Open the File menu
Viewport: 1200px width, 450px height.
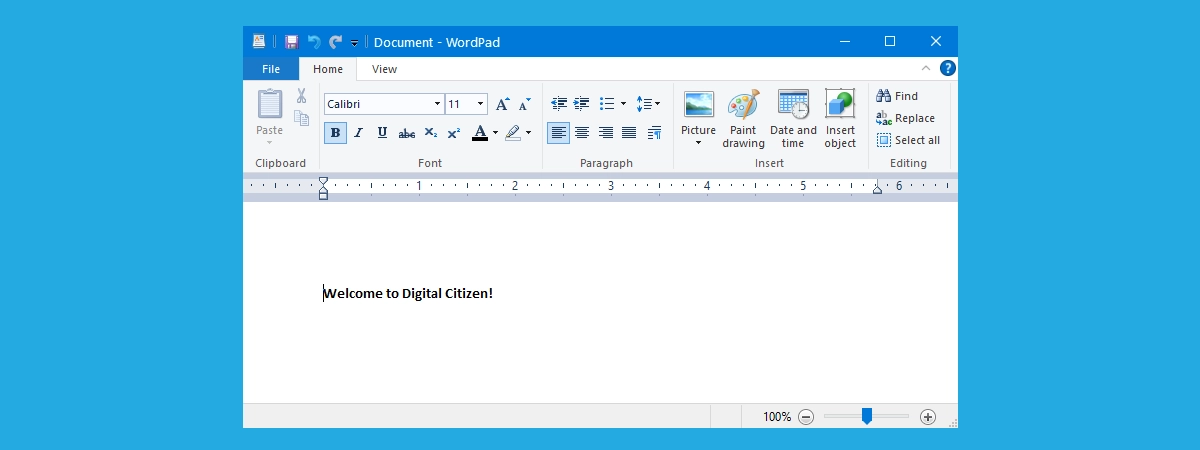click(271, 69)
